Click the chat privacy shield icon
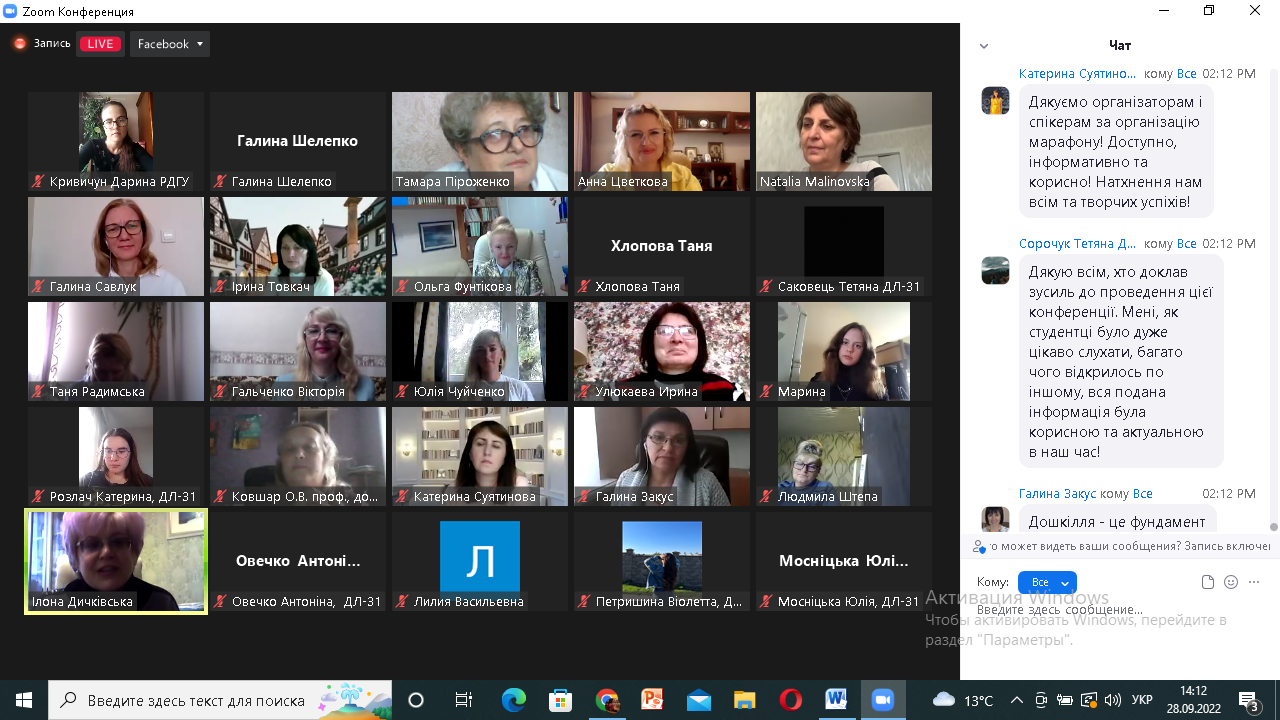This screenshot has height=720, width=1280. pyautogui.click(x=979, y=546)
